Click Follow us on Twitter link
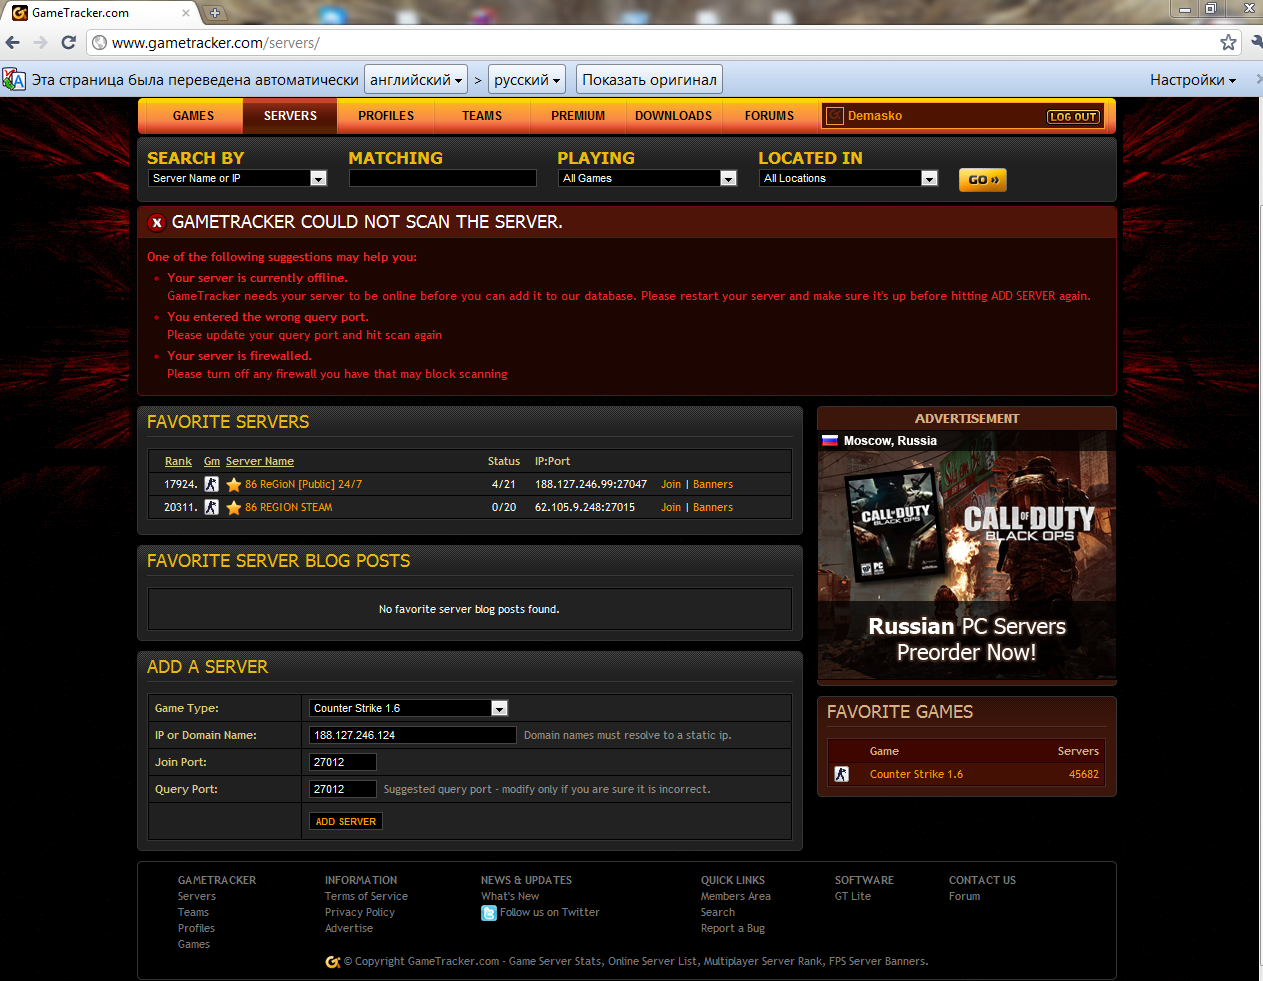 coord(550,913)
